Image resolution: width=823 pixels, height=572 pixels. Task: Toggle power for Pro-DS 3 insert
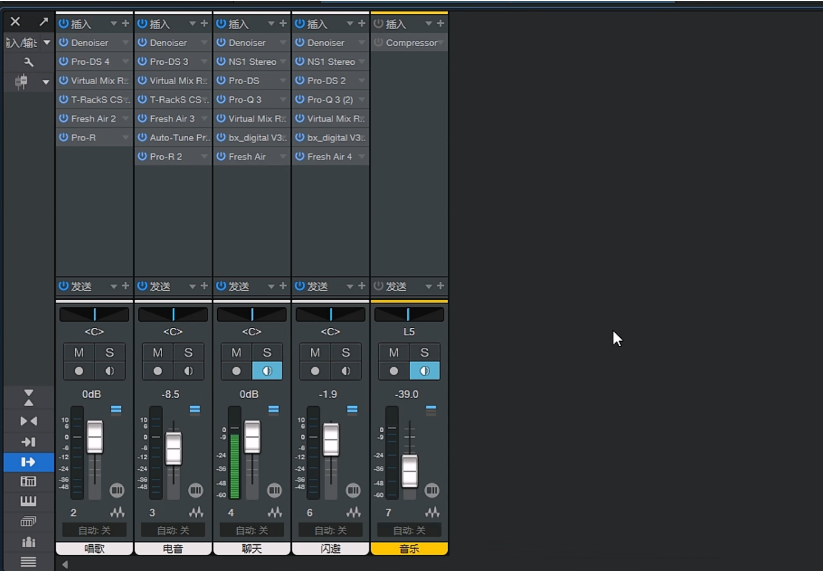pyautogui.click(x=142, y=61)
